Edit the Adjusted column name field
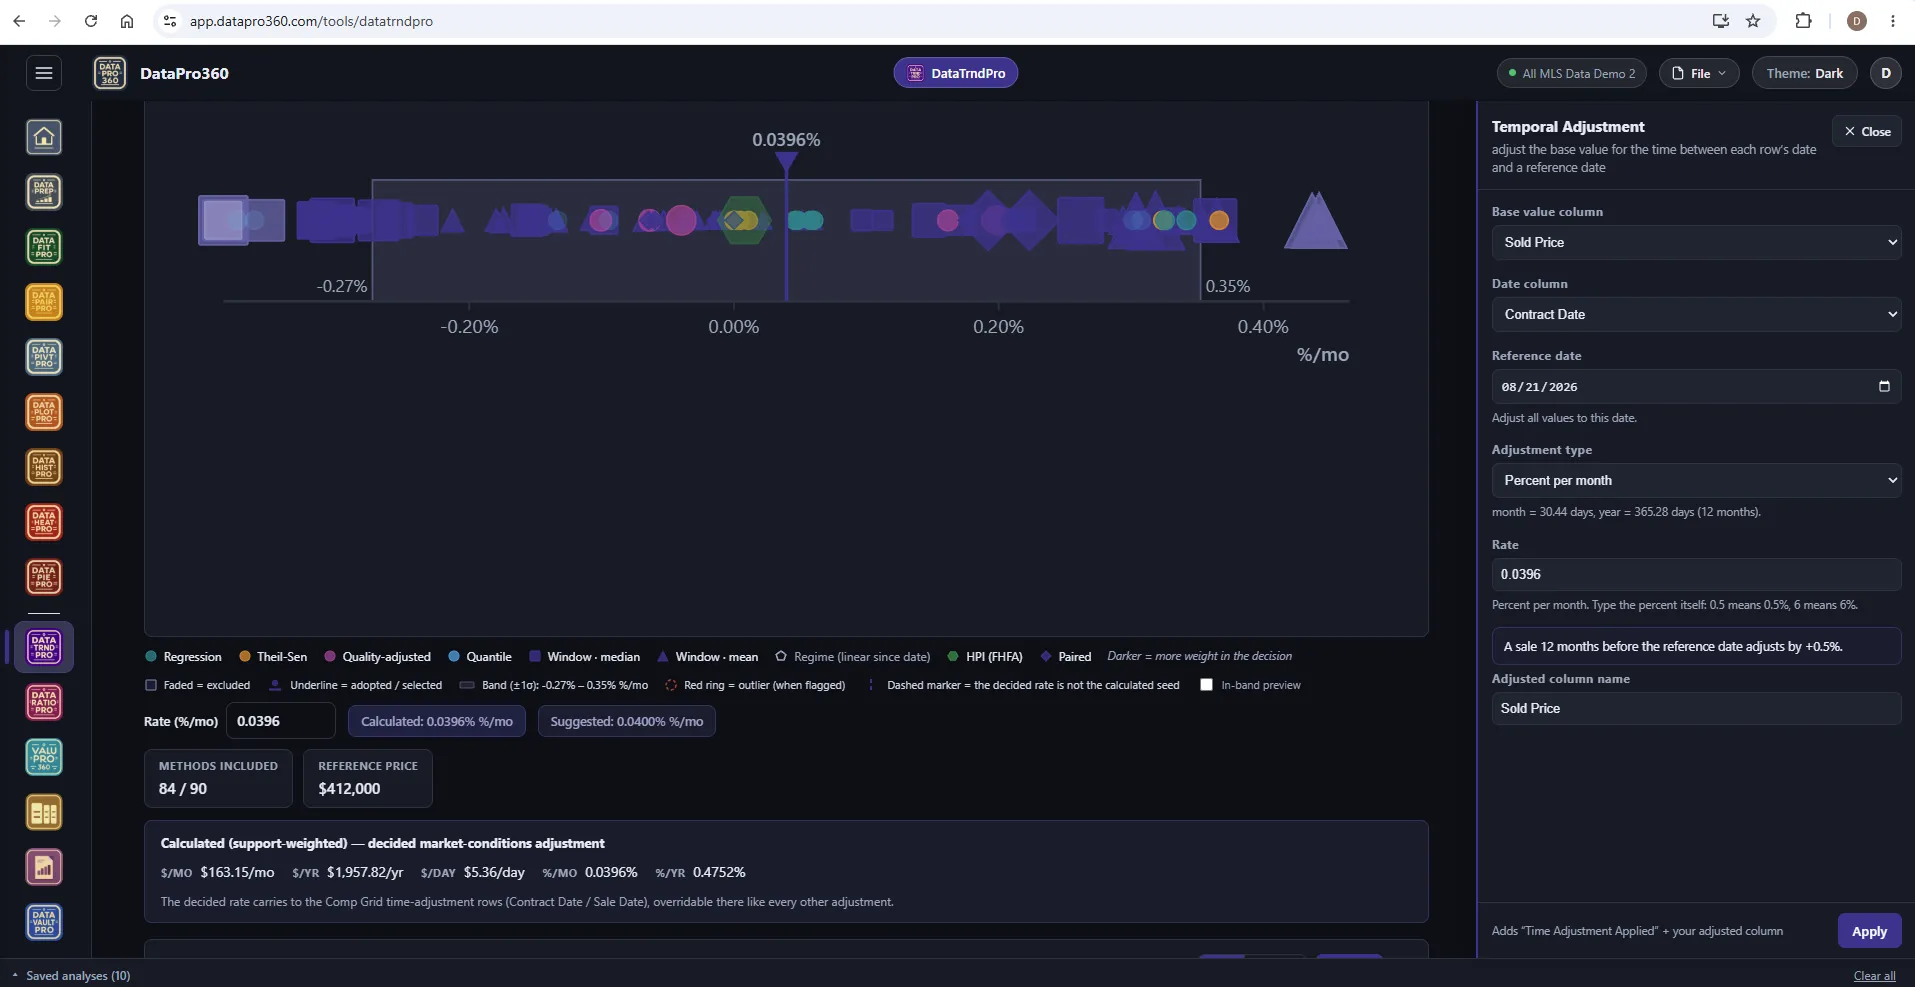The height and width of the screenshot is (987, 1915). point(1696,708)
